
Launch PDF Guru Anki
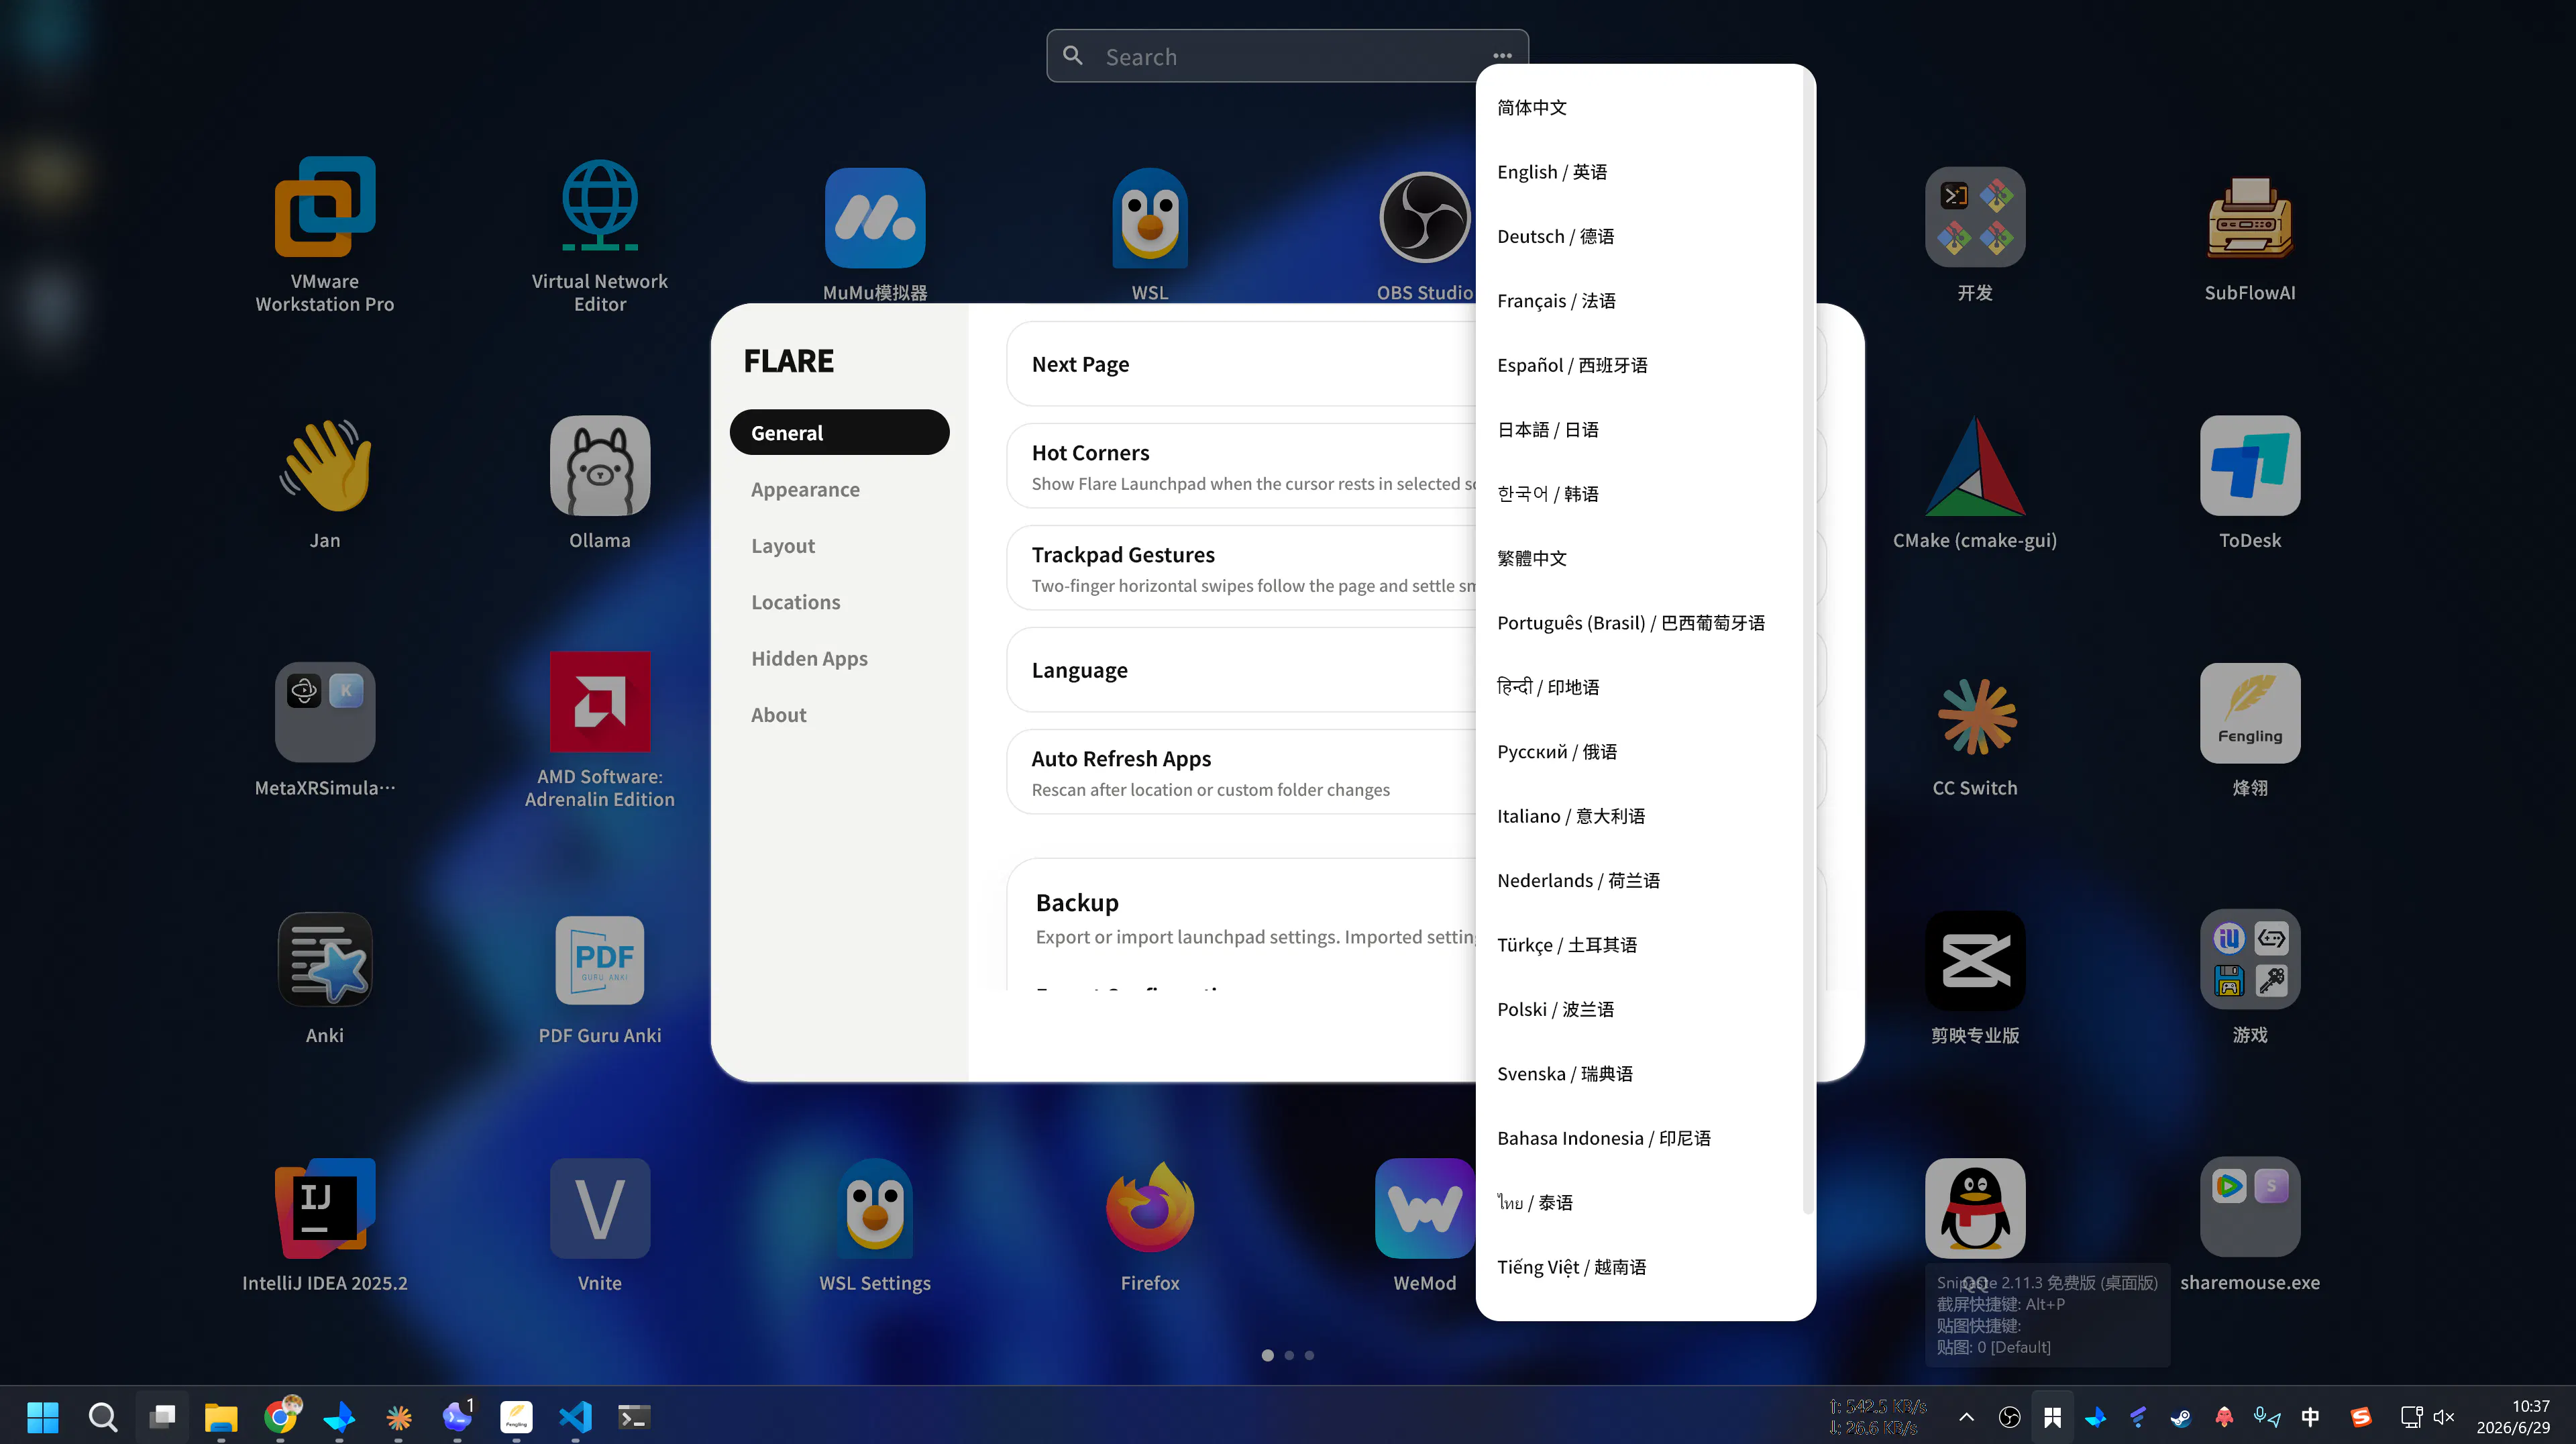pyautogui.click(x=600, y=960)
